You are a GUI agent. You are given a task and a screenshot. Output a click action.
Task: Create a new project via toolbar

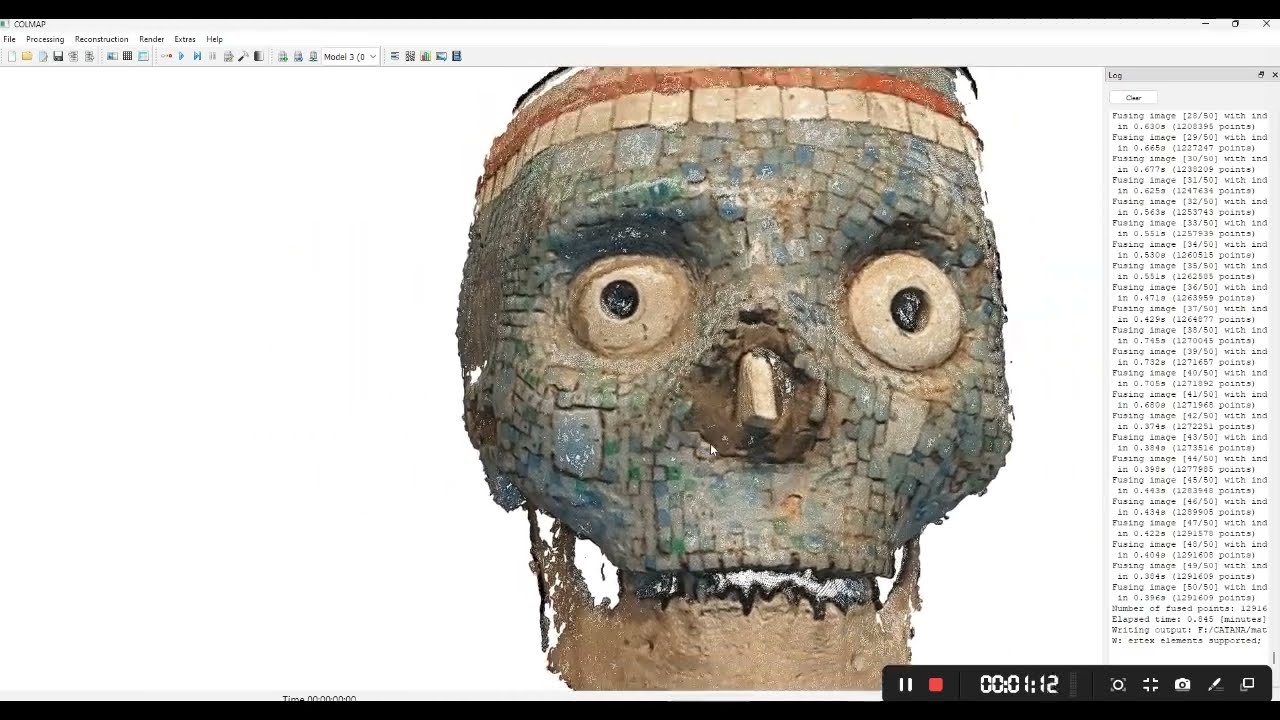11,57
